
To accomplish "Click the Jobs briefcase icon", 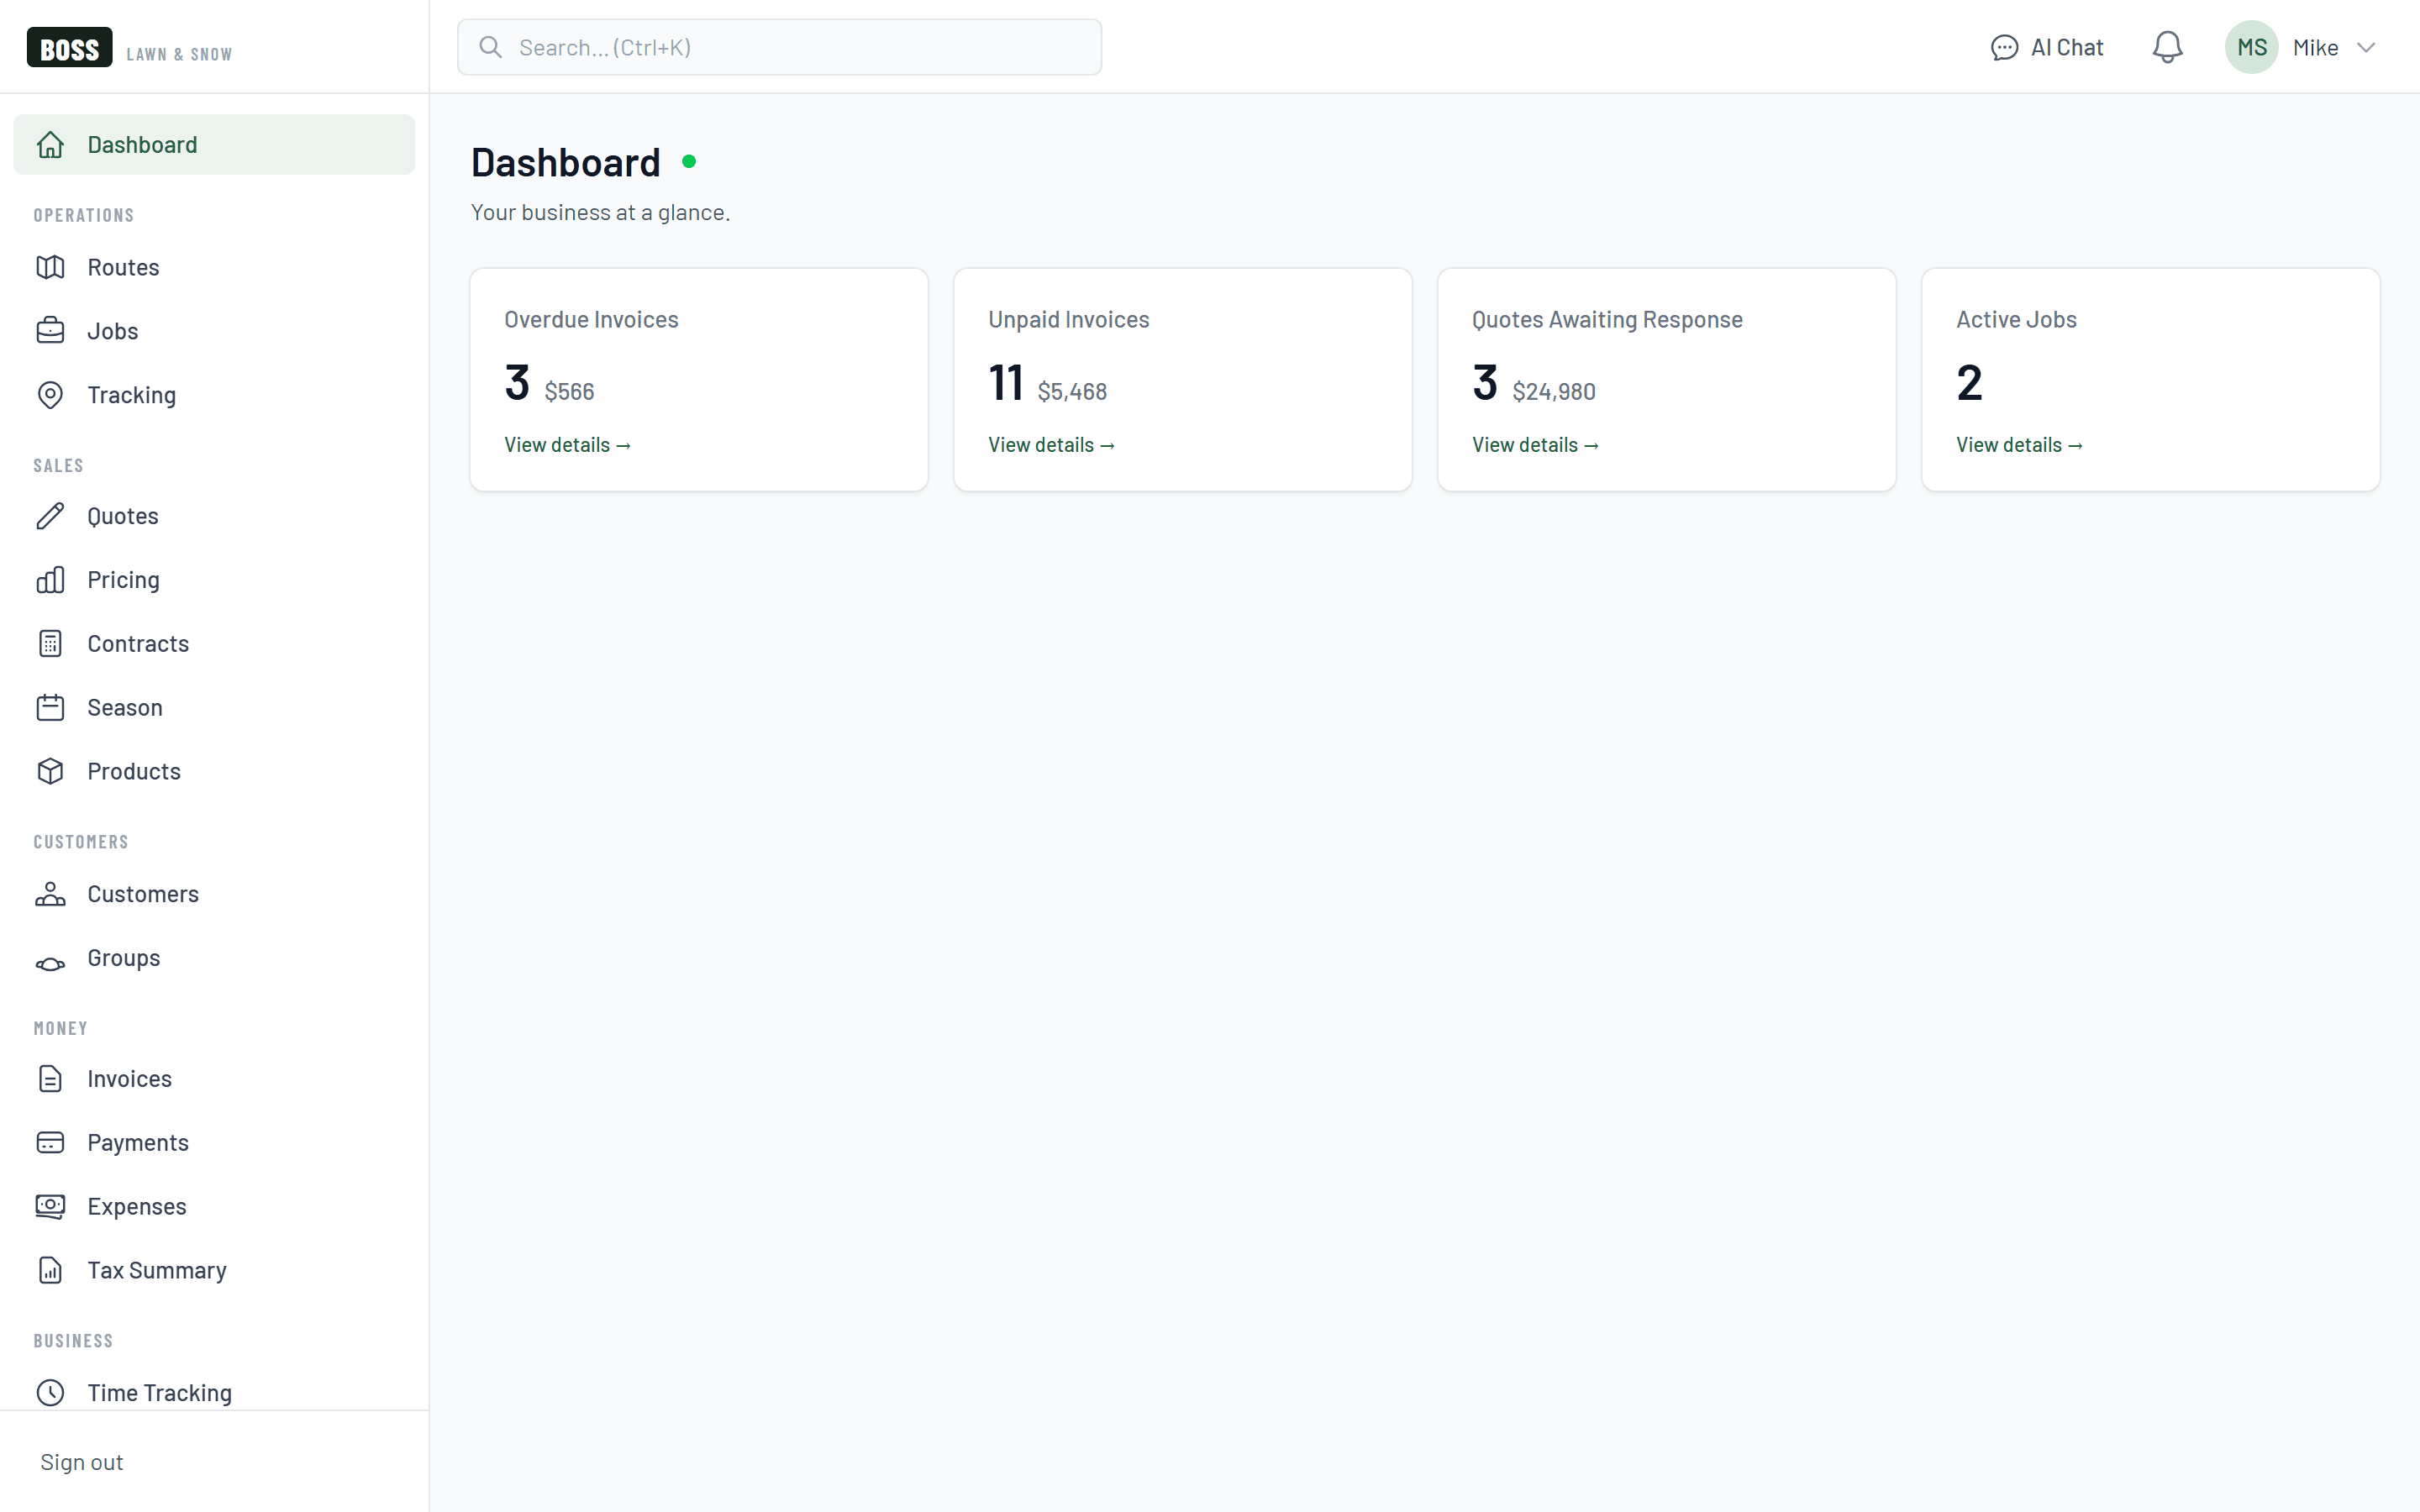I will pyautogui.click(x=50, y=331).
